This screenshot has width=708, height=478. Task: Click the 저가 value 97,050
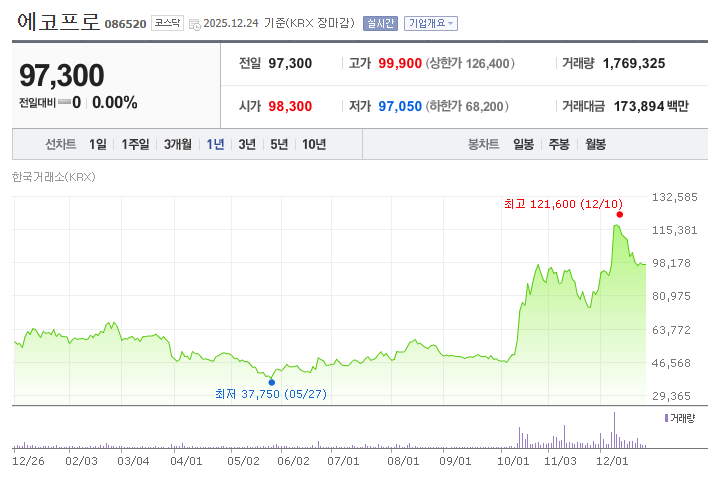pyautogui.click(x=400, y=106)
